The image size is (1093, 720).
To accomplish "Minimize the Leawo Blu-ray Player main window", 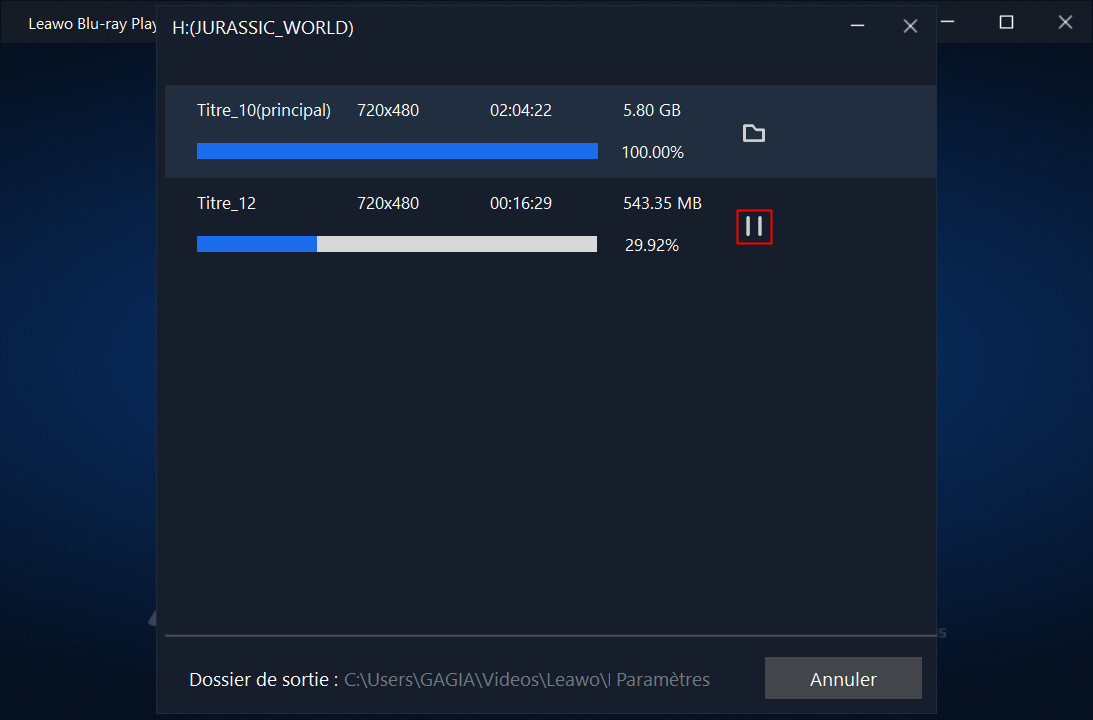I will [x=947, y=22].
